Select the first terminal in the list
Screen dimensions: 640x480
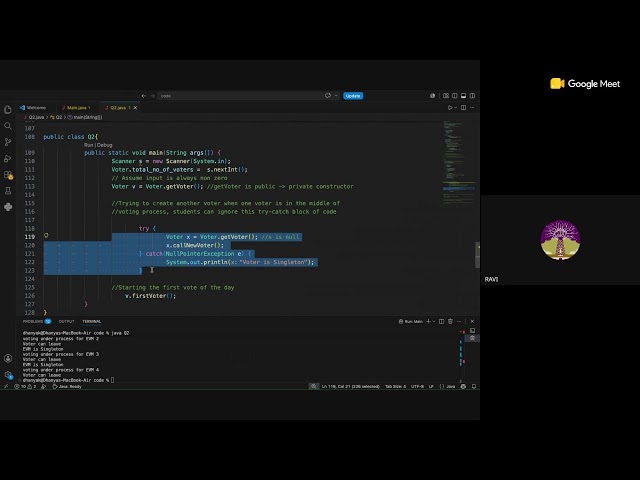473,331
